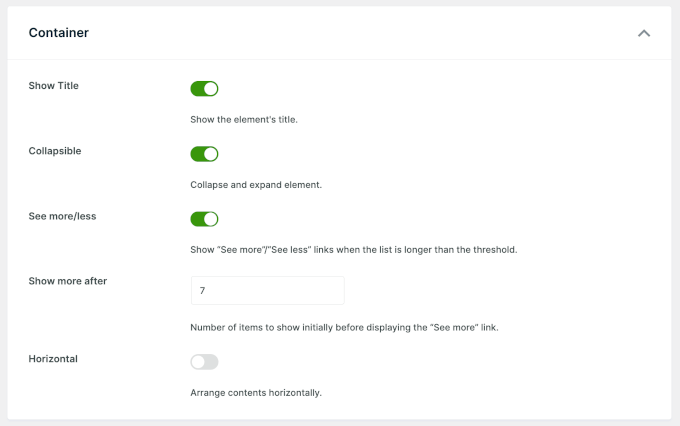Click the Container section heading text

pos(58,33)
